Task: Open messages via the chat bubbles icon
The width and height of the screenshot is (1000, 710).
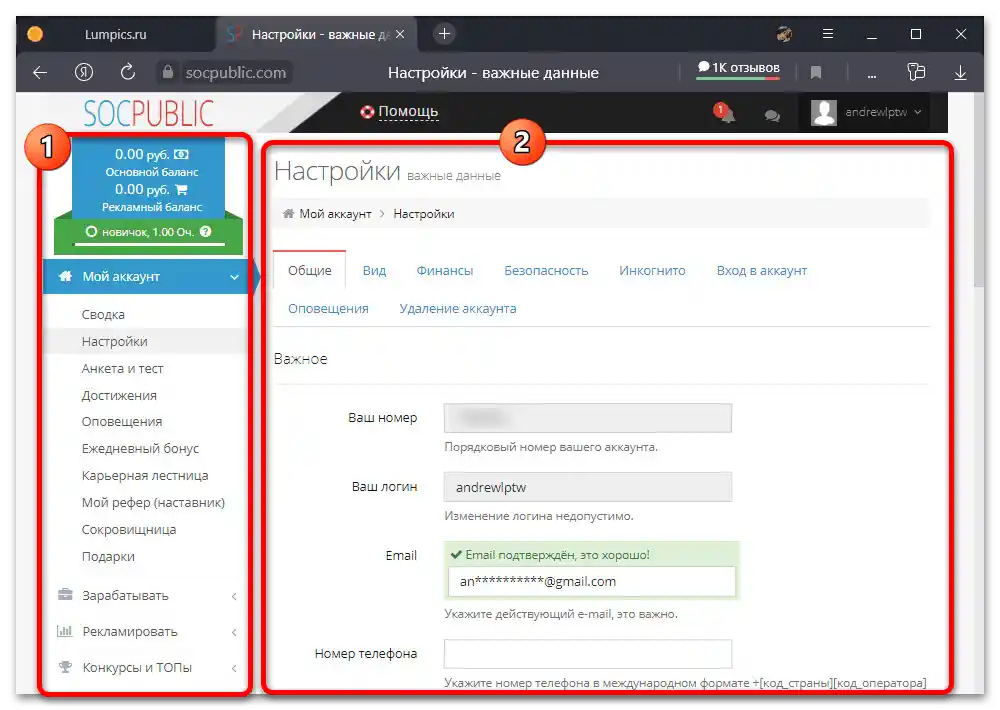Action: pos(772,115)
